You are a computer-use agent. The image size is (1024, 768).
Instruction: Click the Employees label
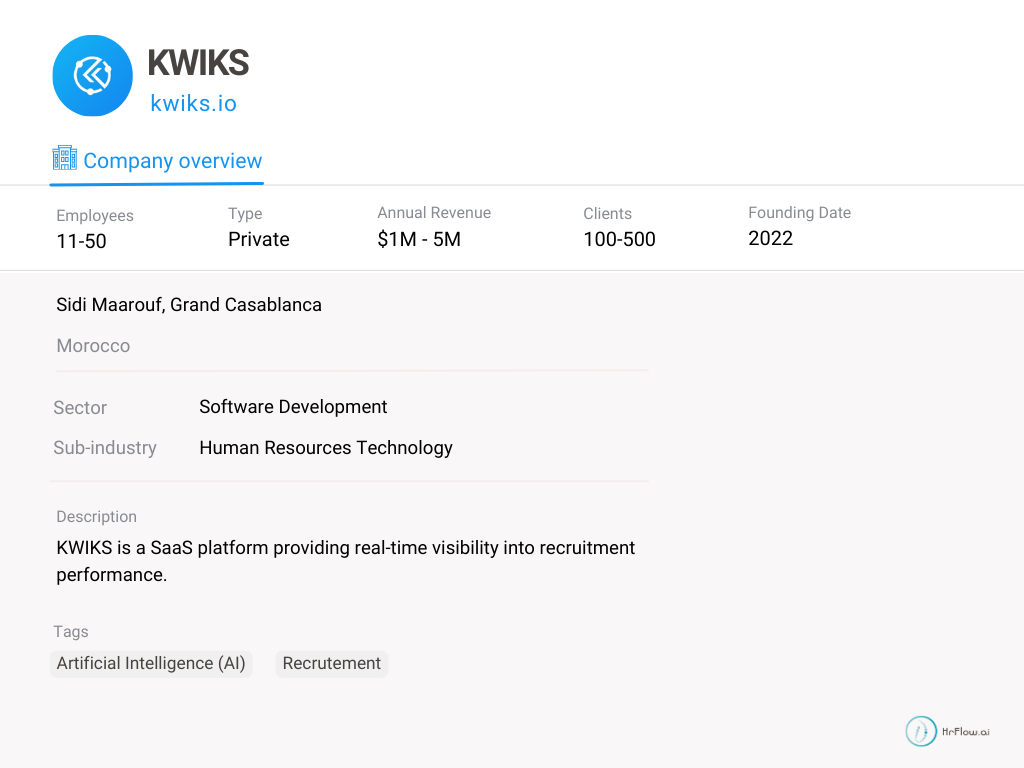95,216
